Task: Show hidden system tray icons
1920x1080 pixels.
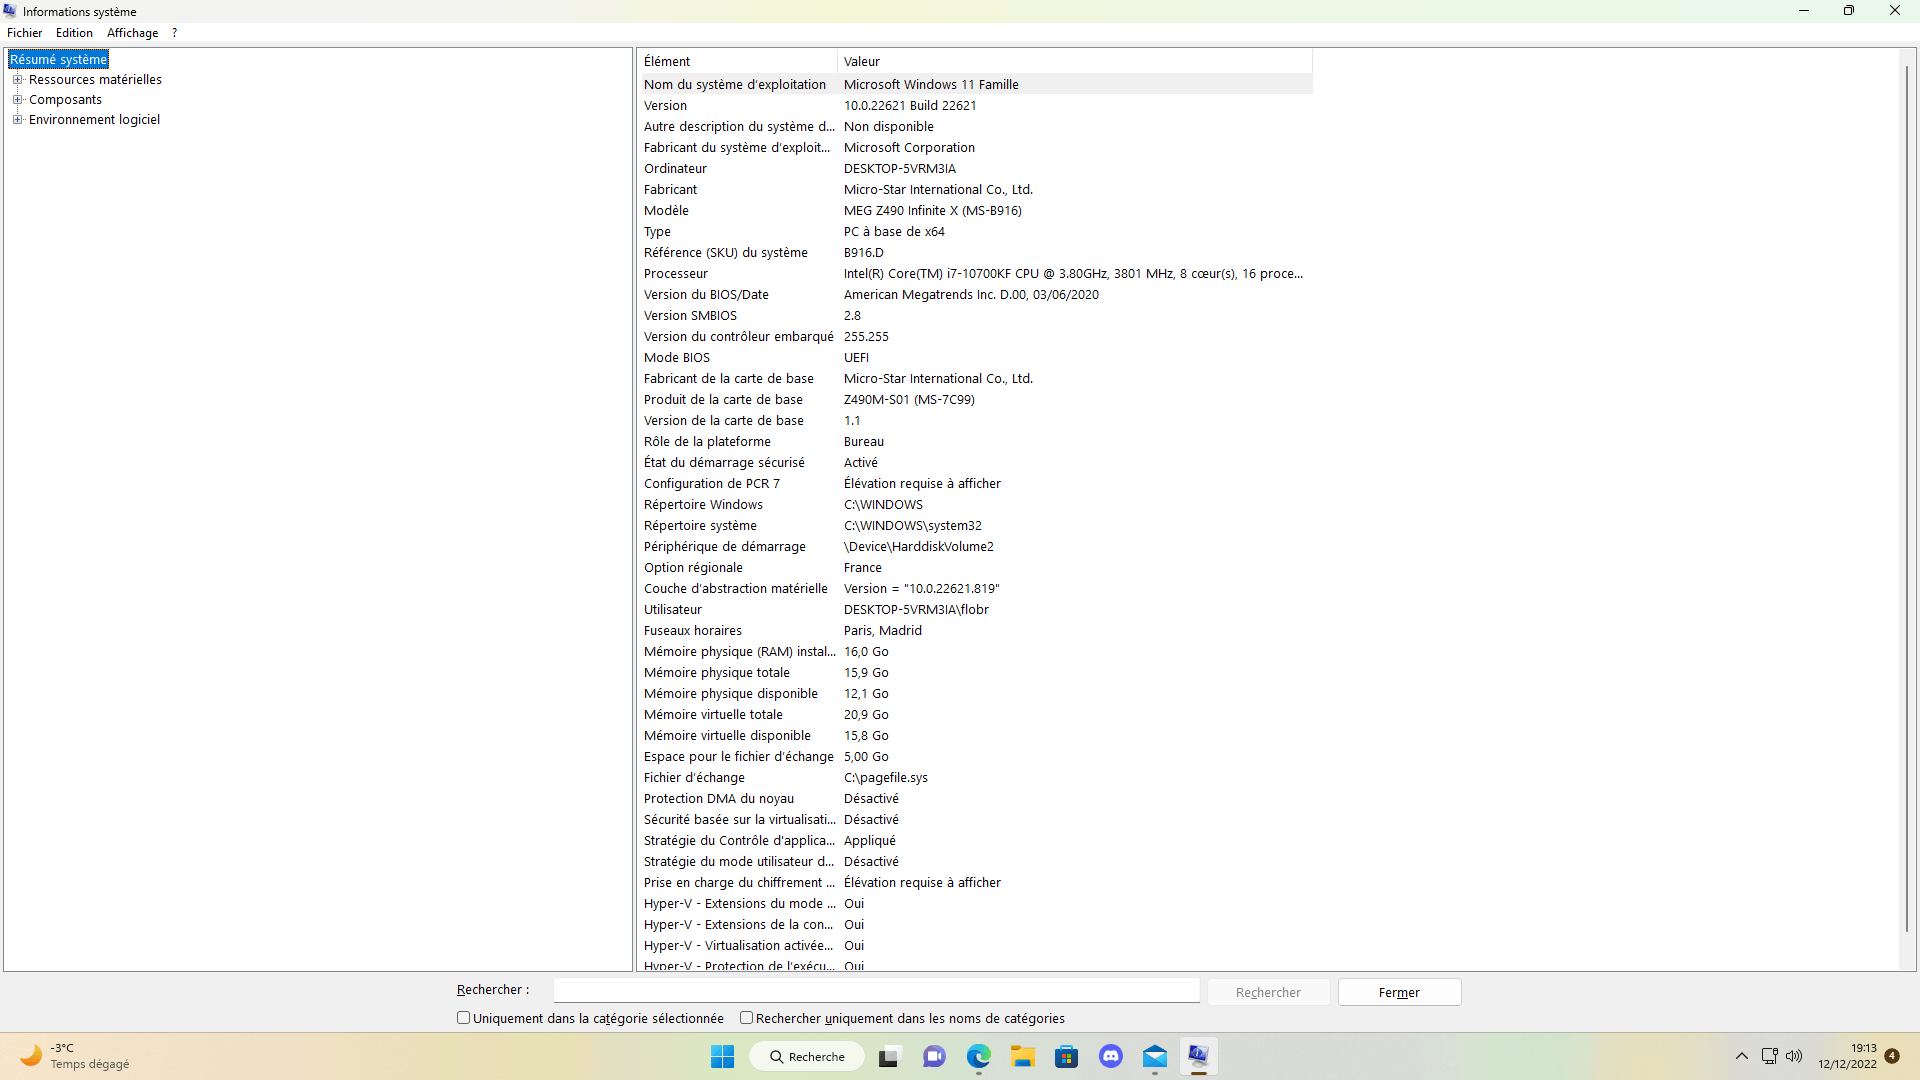Action: point(1741,1056)
